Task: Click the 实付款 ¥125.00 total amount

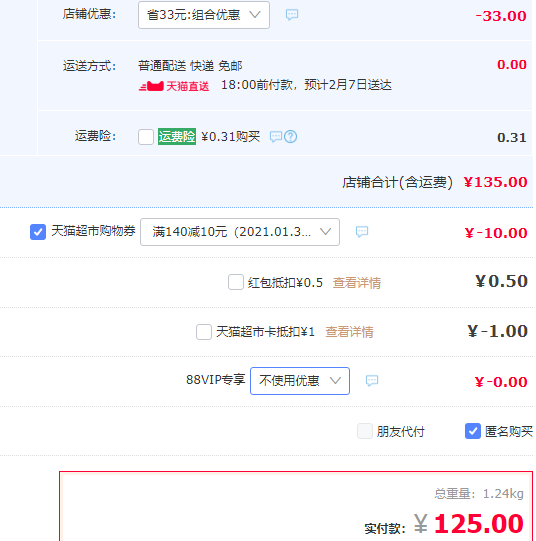Action: click(469, 524)
